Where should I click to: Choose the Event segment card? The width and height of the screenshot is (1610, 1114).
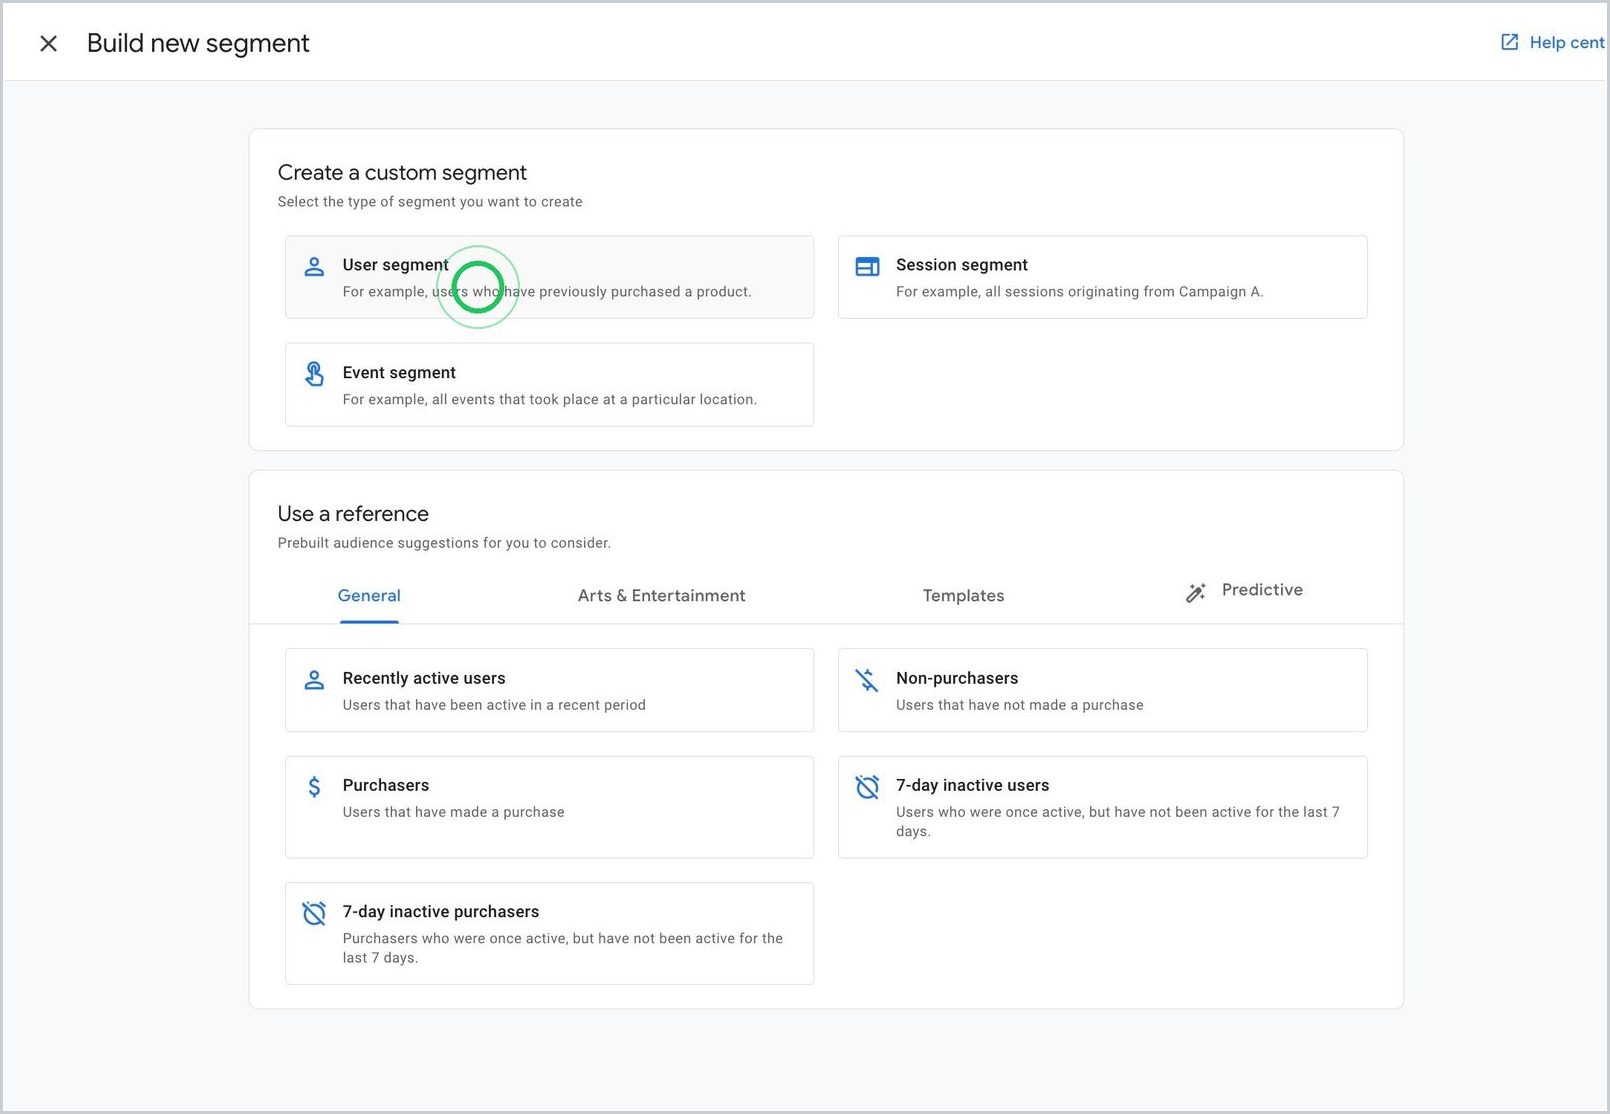click(549, 385)
